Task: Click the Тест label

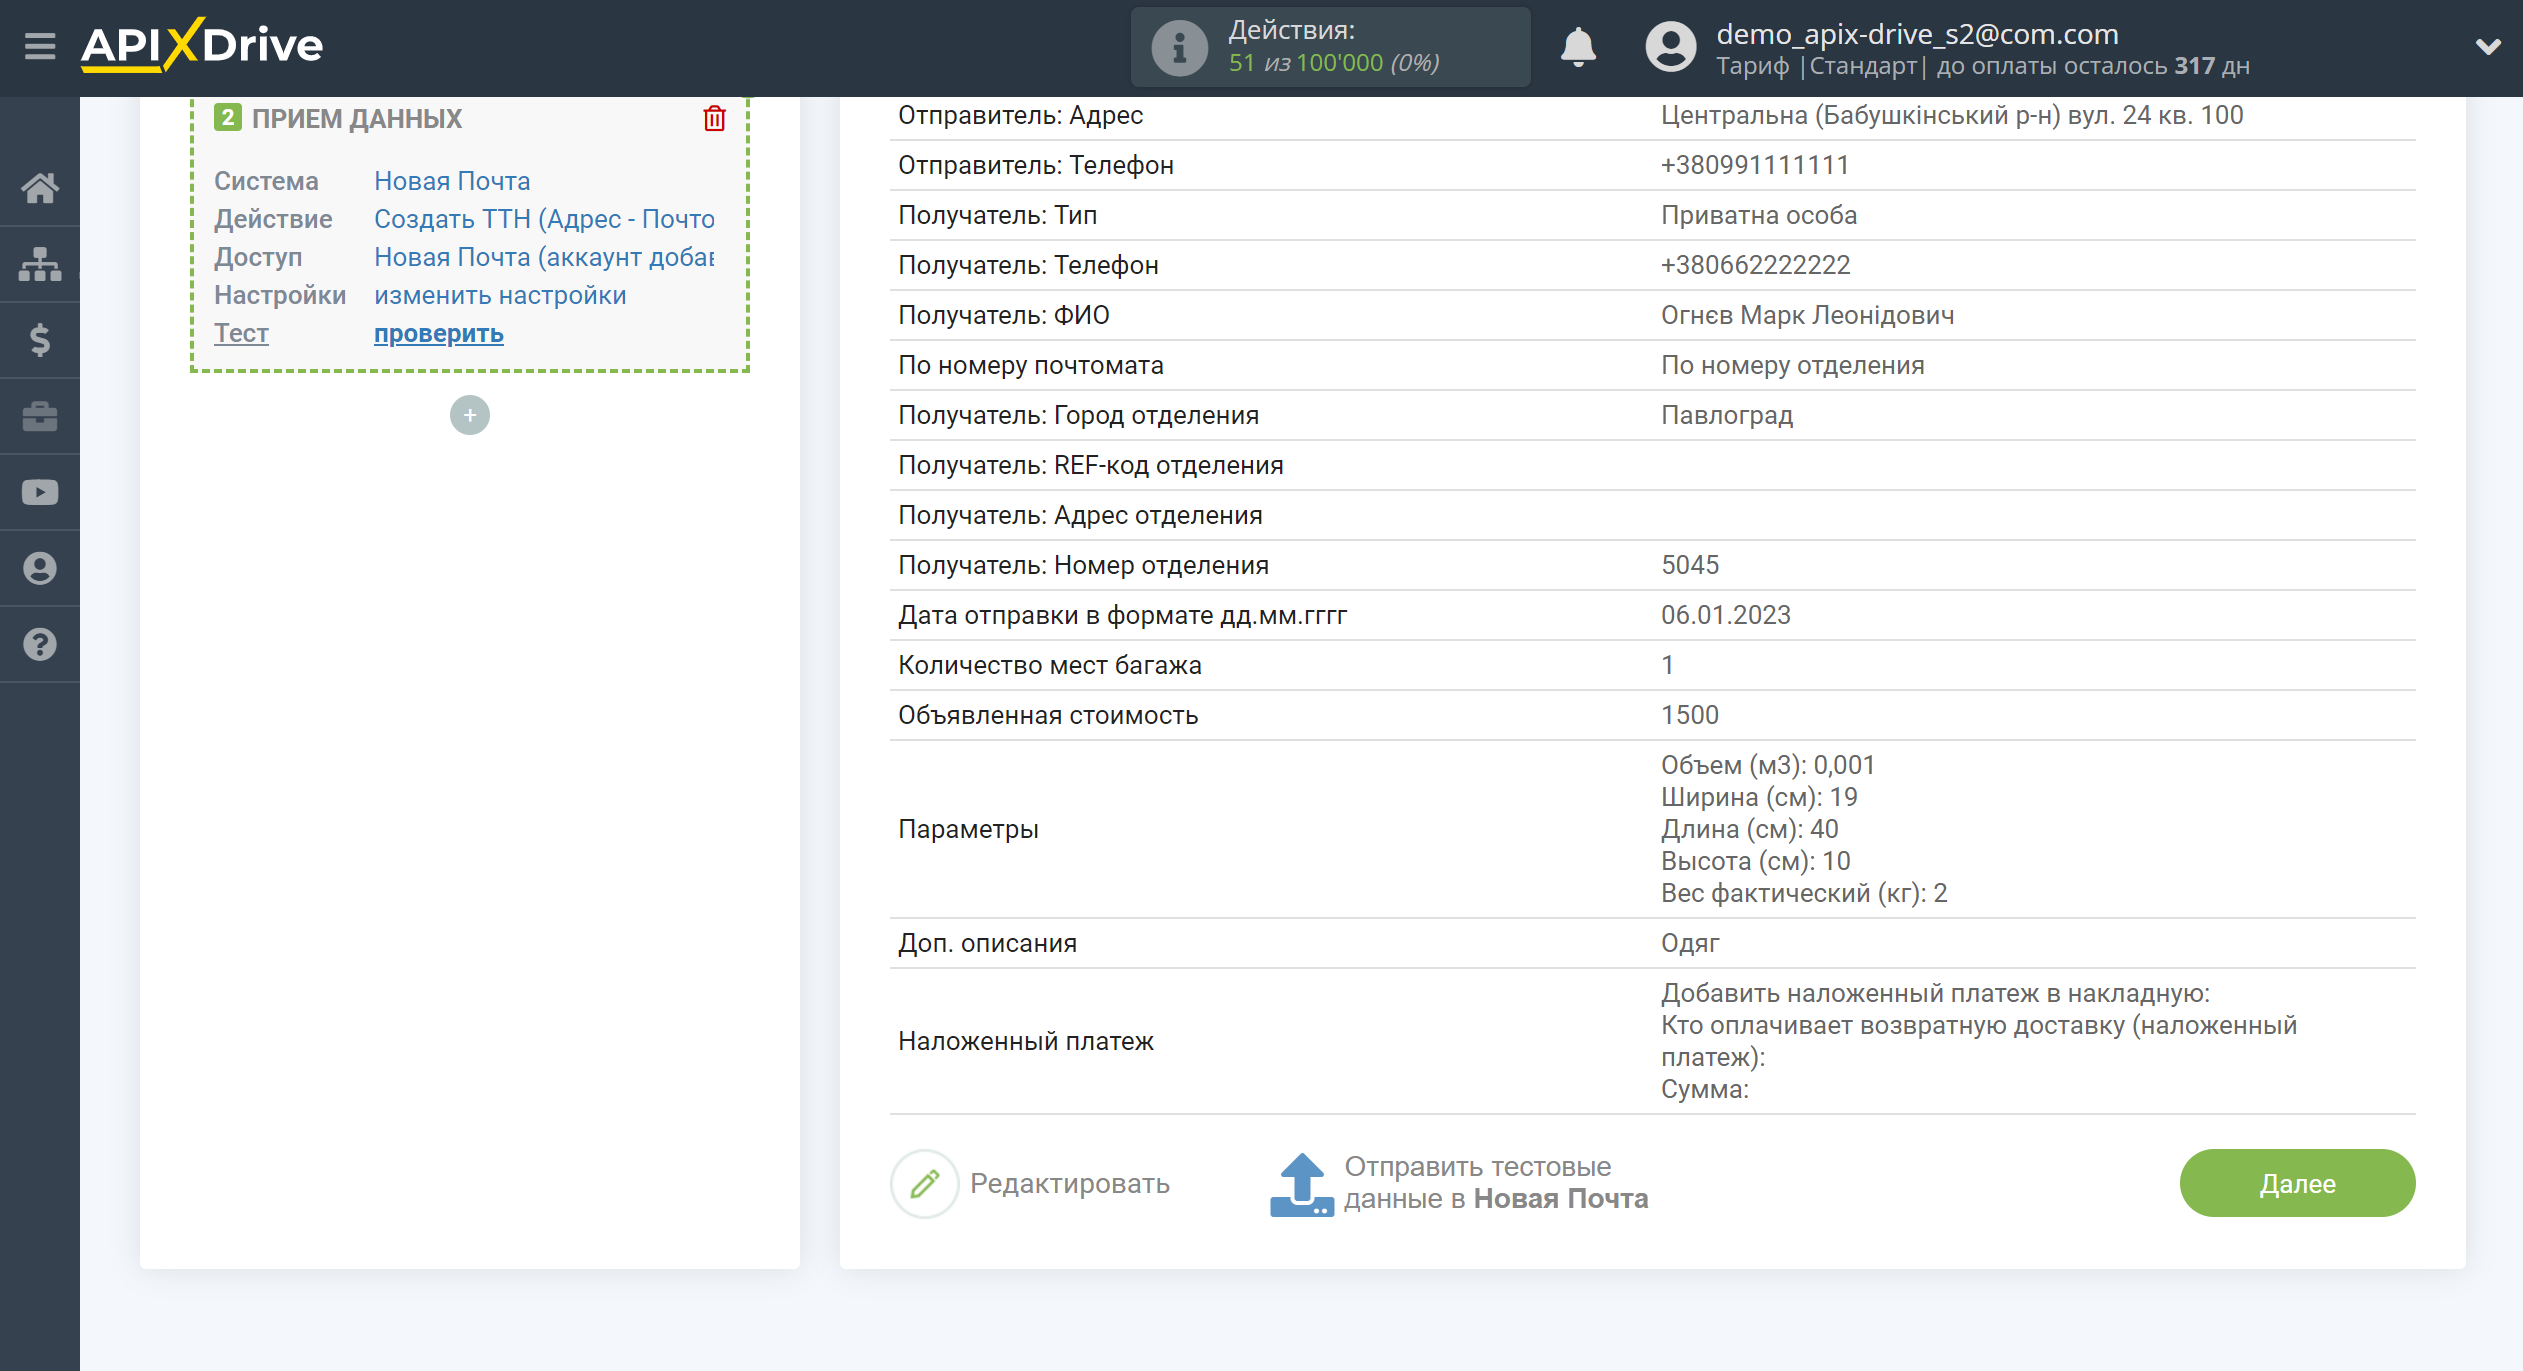Action: pos(241,333)
